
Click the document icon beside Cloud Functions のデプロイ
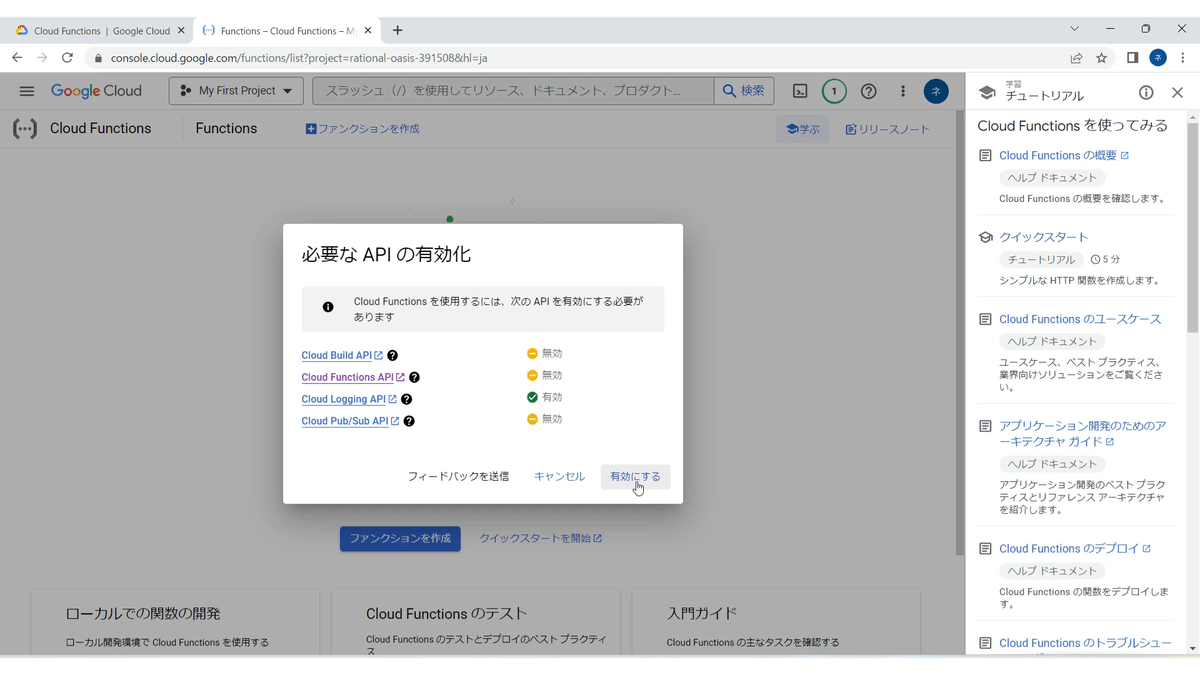(985, 549)
